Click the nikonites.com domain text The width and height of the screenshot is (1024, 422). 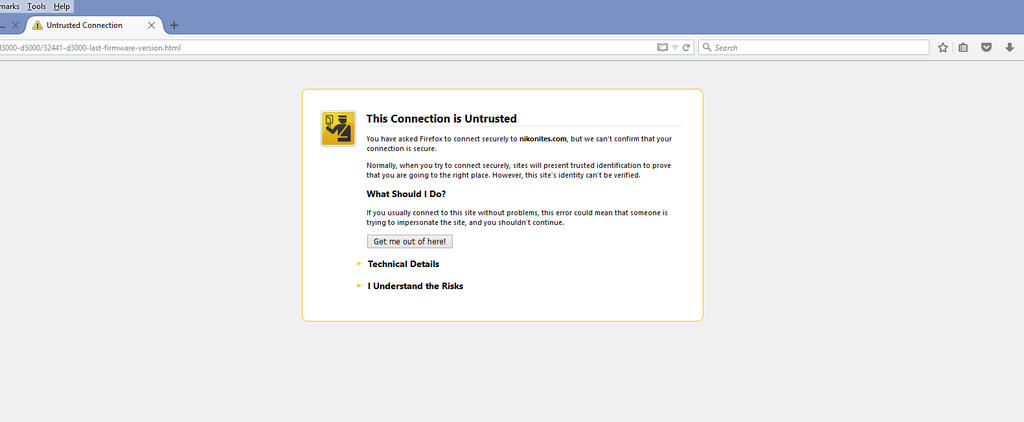click(543, 139)
